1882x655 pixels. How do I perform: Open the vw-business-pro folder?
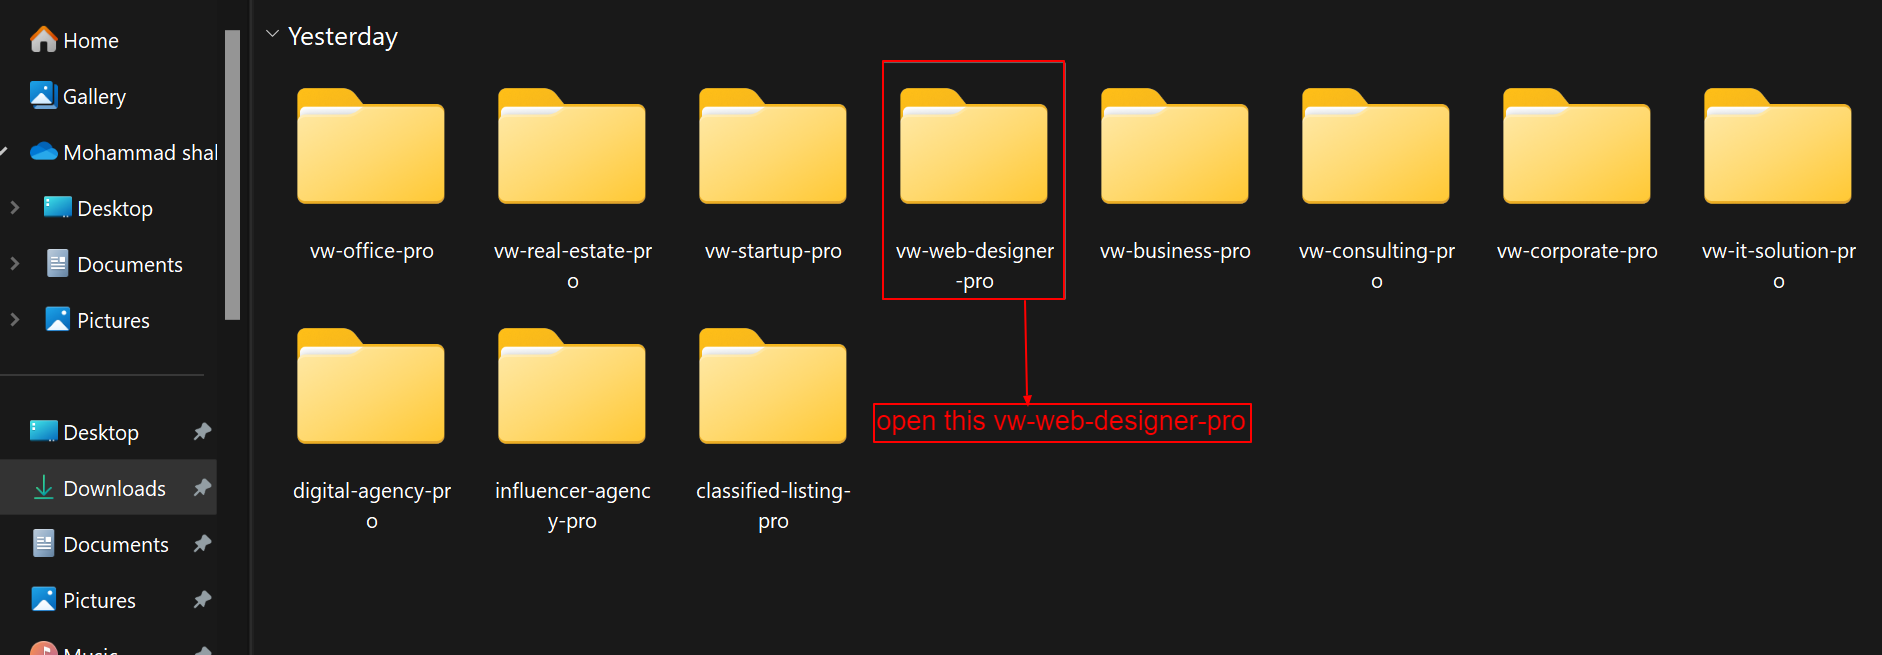(1175, 150)
